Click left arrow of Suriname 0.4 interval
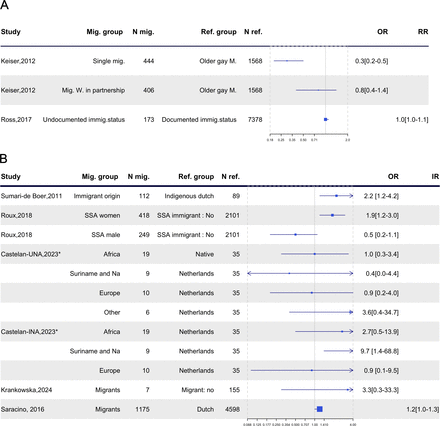The height and width of the screenshot is (426, 440). 249,273
